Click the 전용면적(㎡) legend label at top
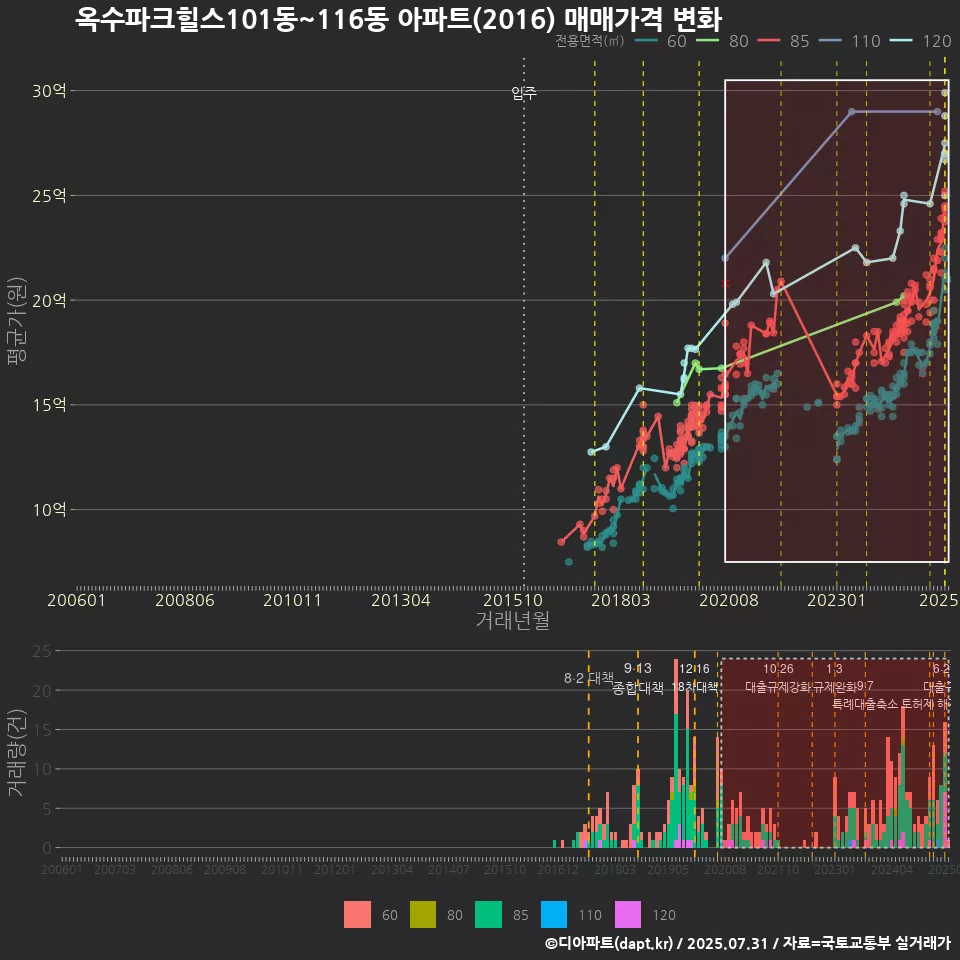 tap(590, 41)
